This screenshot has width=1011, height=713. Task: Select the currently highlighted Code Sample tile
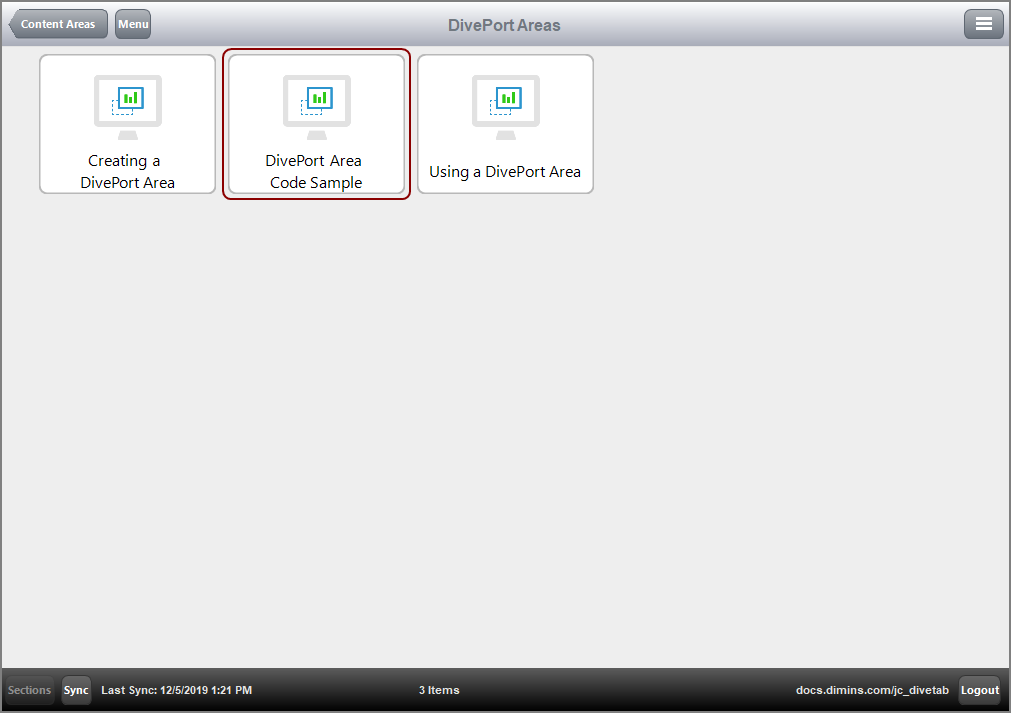(316, 124)
